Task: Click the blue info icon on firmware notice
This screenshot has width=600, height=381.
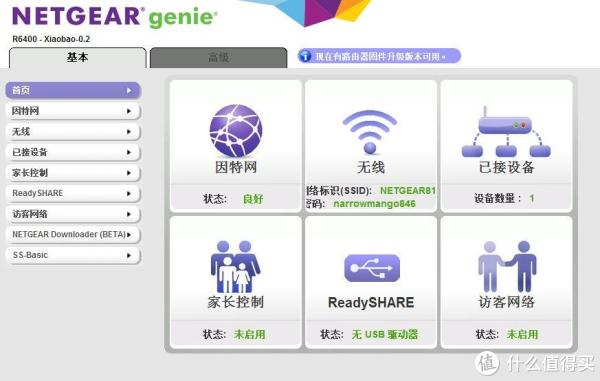Action: [x=305, y=56]
